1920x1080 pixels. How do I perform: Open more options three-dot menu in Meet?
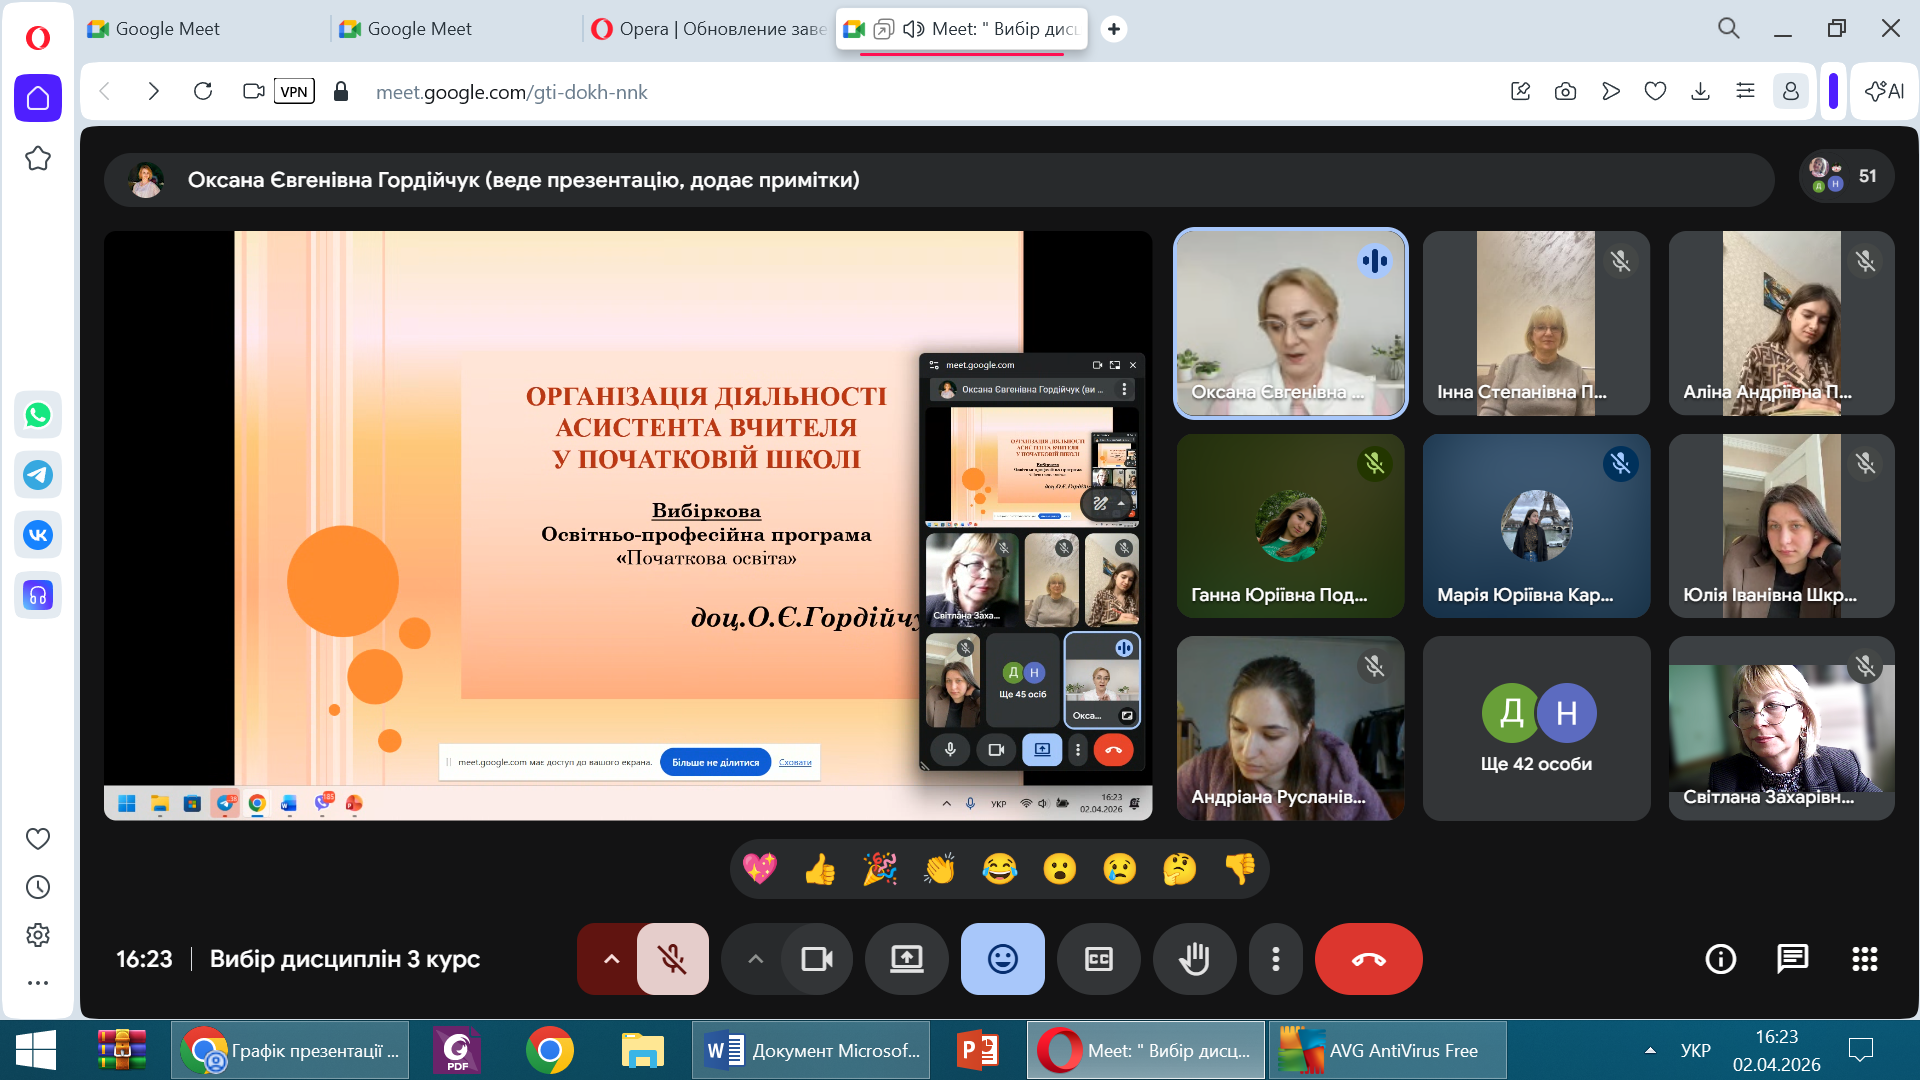(1276, 959)
